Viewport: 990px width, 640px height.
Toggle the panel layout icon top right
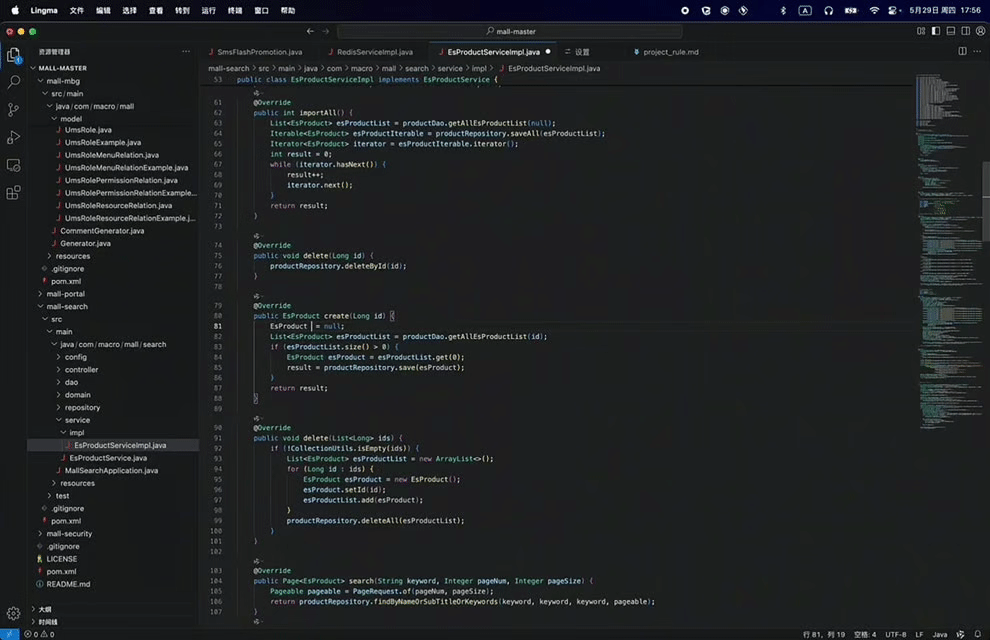950,31
